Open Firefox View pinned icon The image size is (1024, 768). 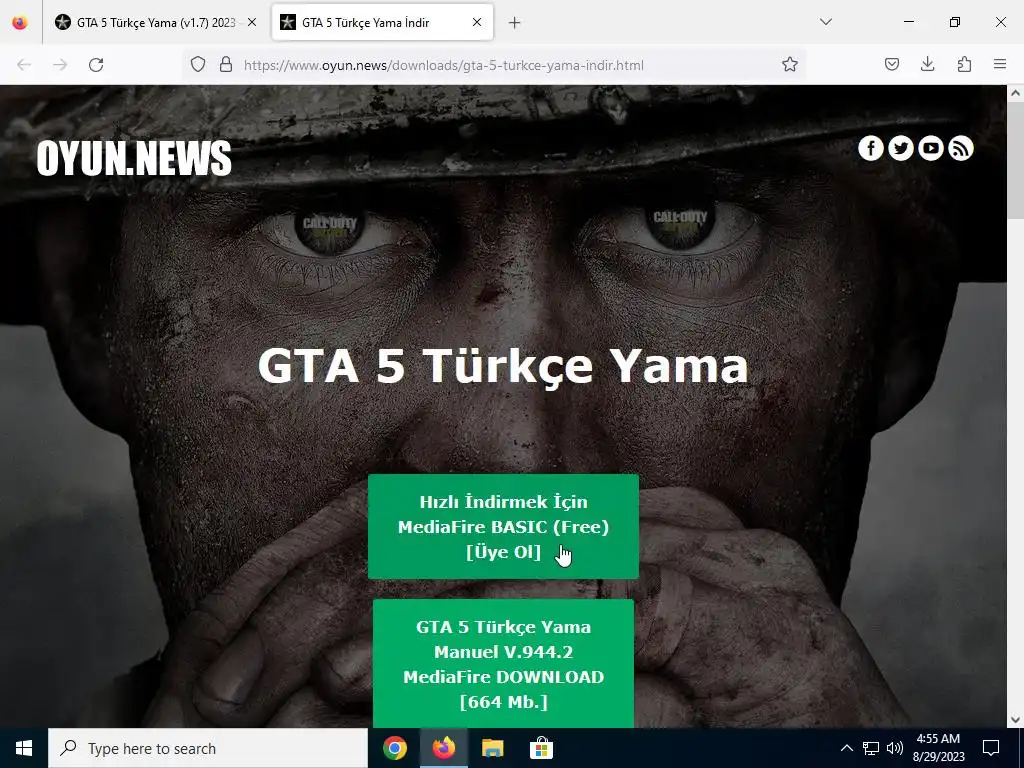coord(20,23)
